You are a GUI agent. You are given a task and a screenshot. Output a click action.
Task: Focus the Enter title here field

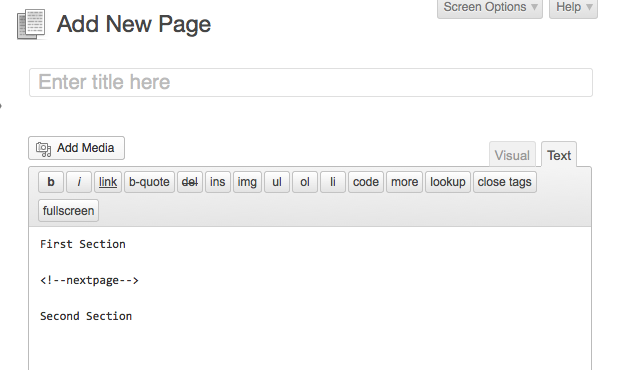click(x=311, y=82)
